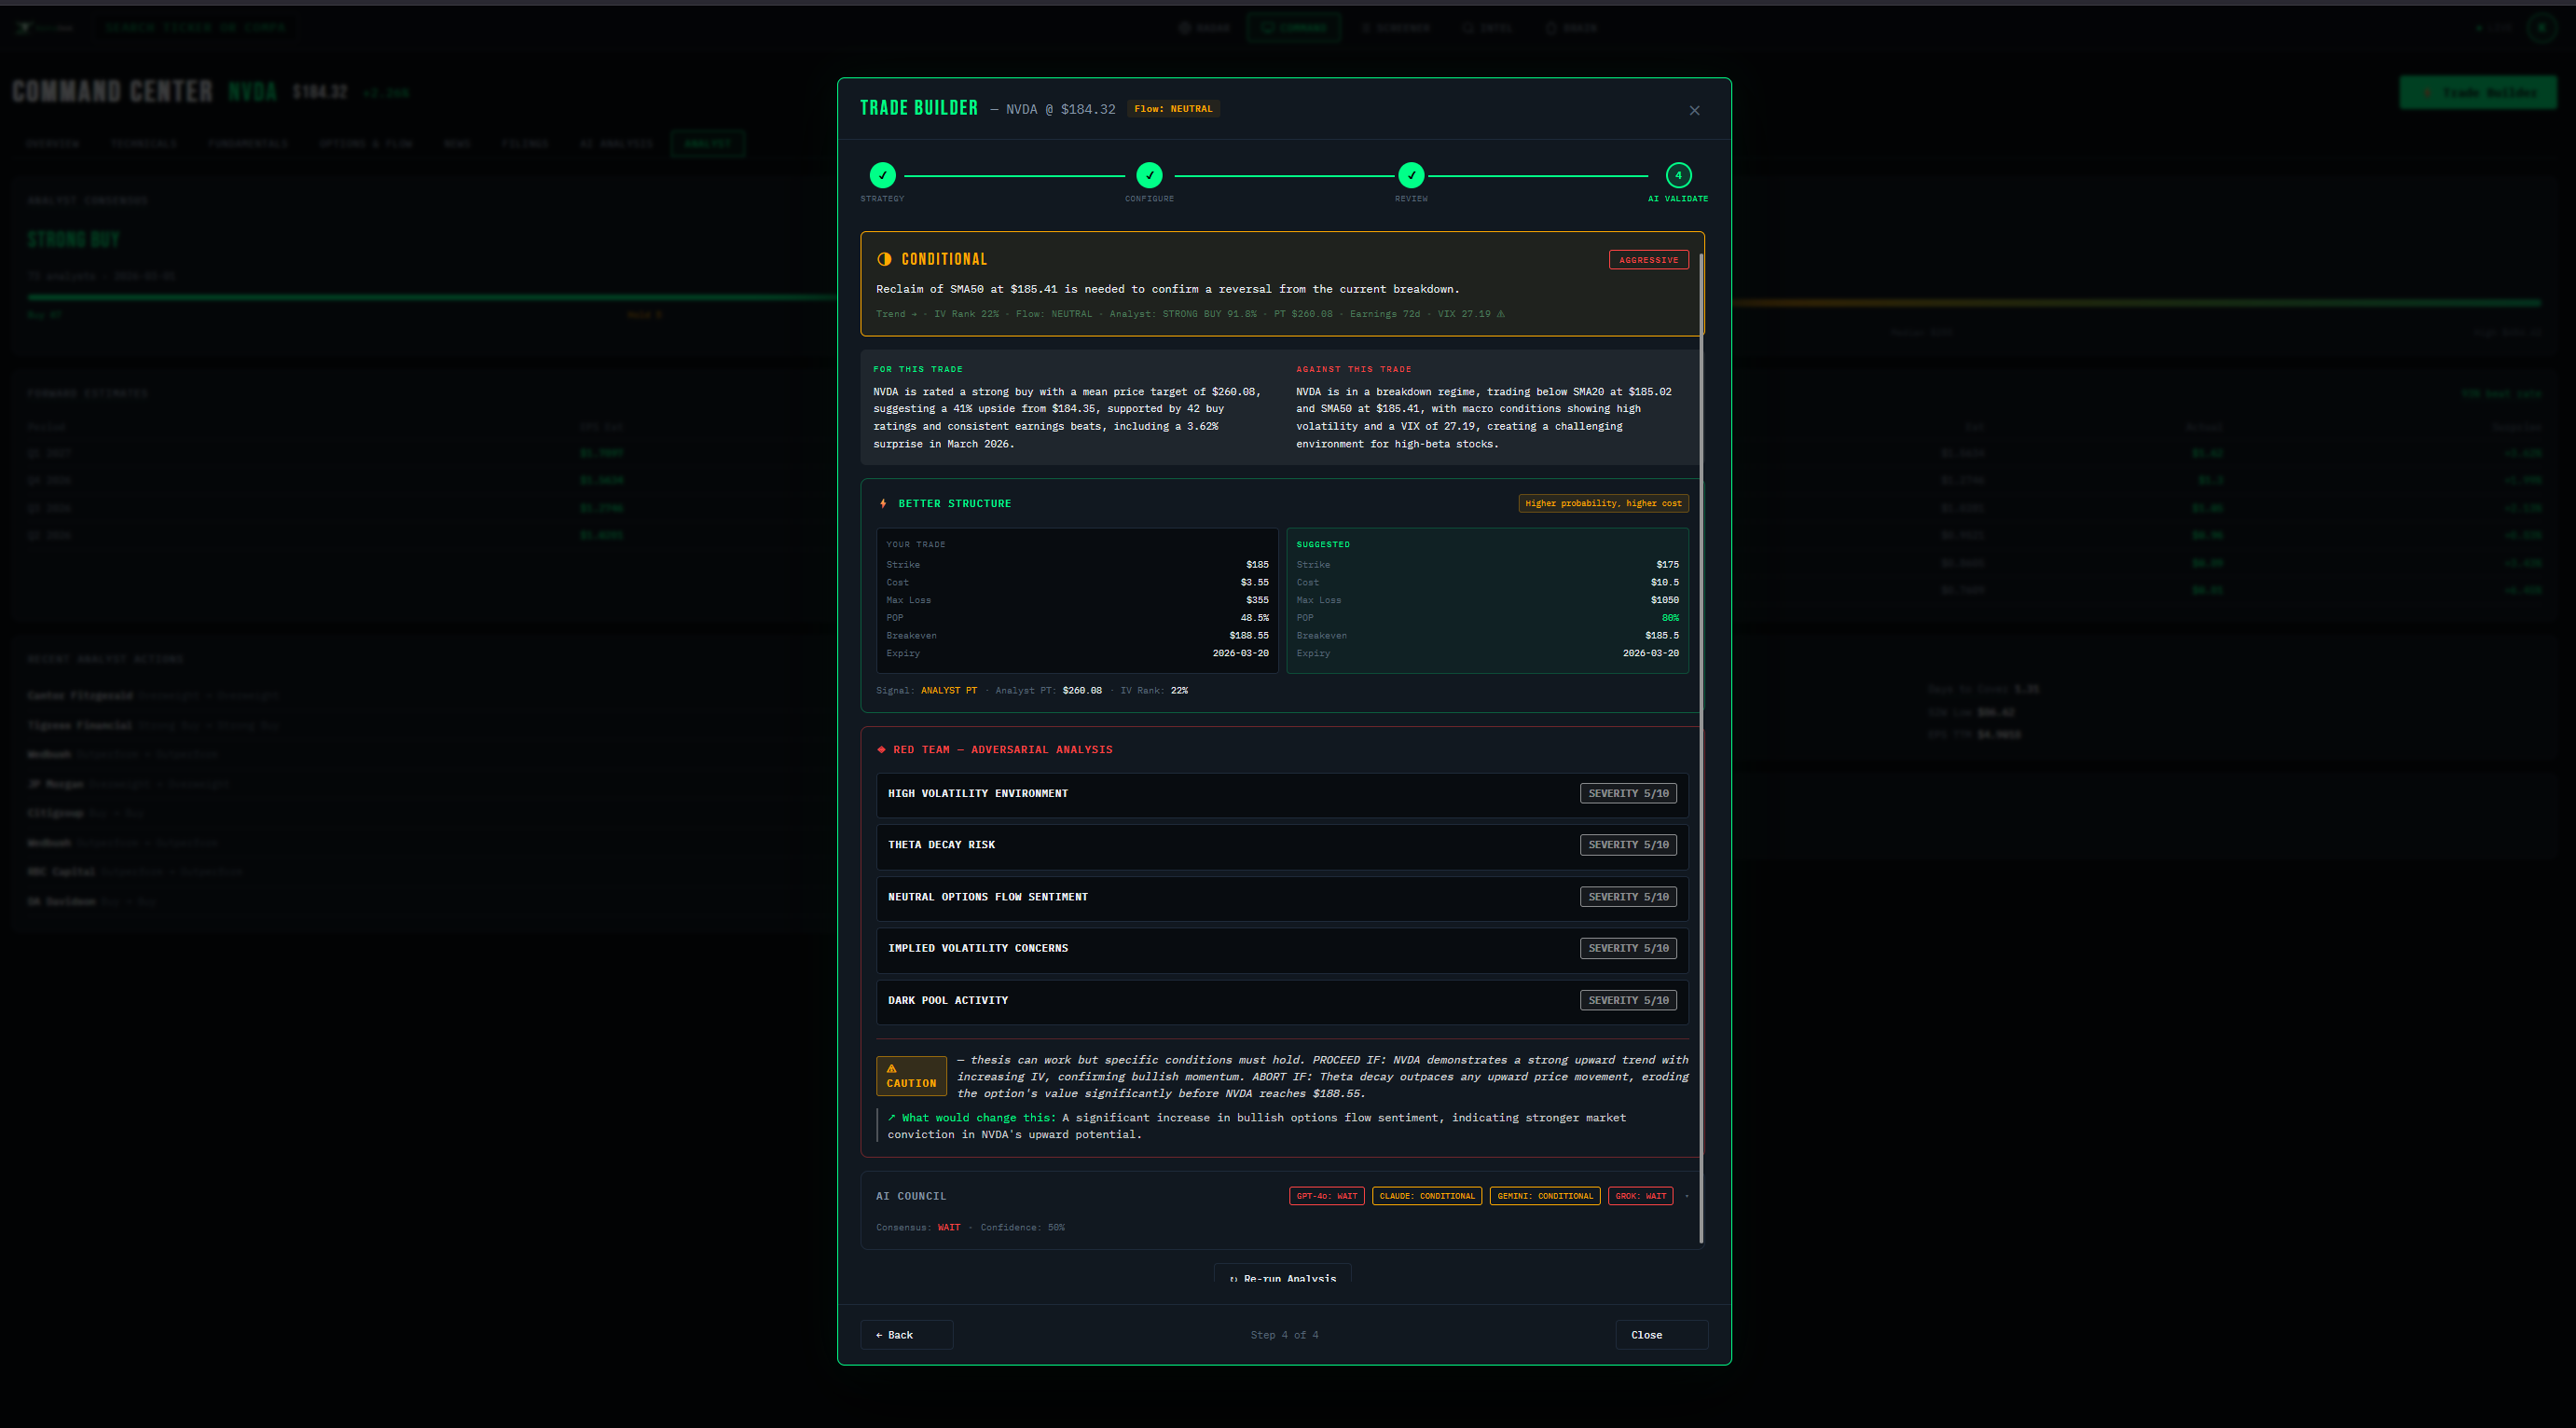
Task: Click the user avatar icon at top right
Action: pyautogui.click(x=2542, y=27)
